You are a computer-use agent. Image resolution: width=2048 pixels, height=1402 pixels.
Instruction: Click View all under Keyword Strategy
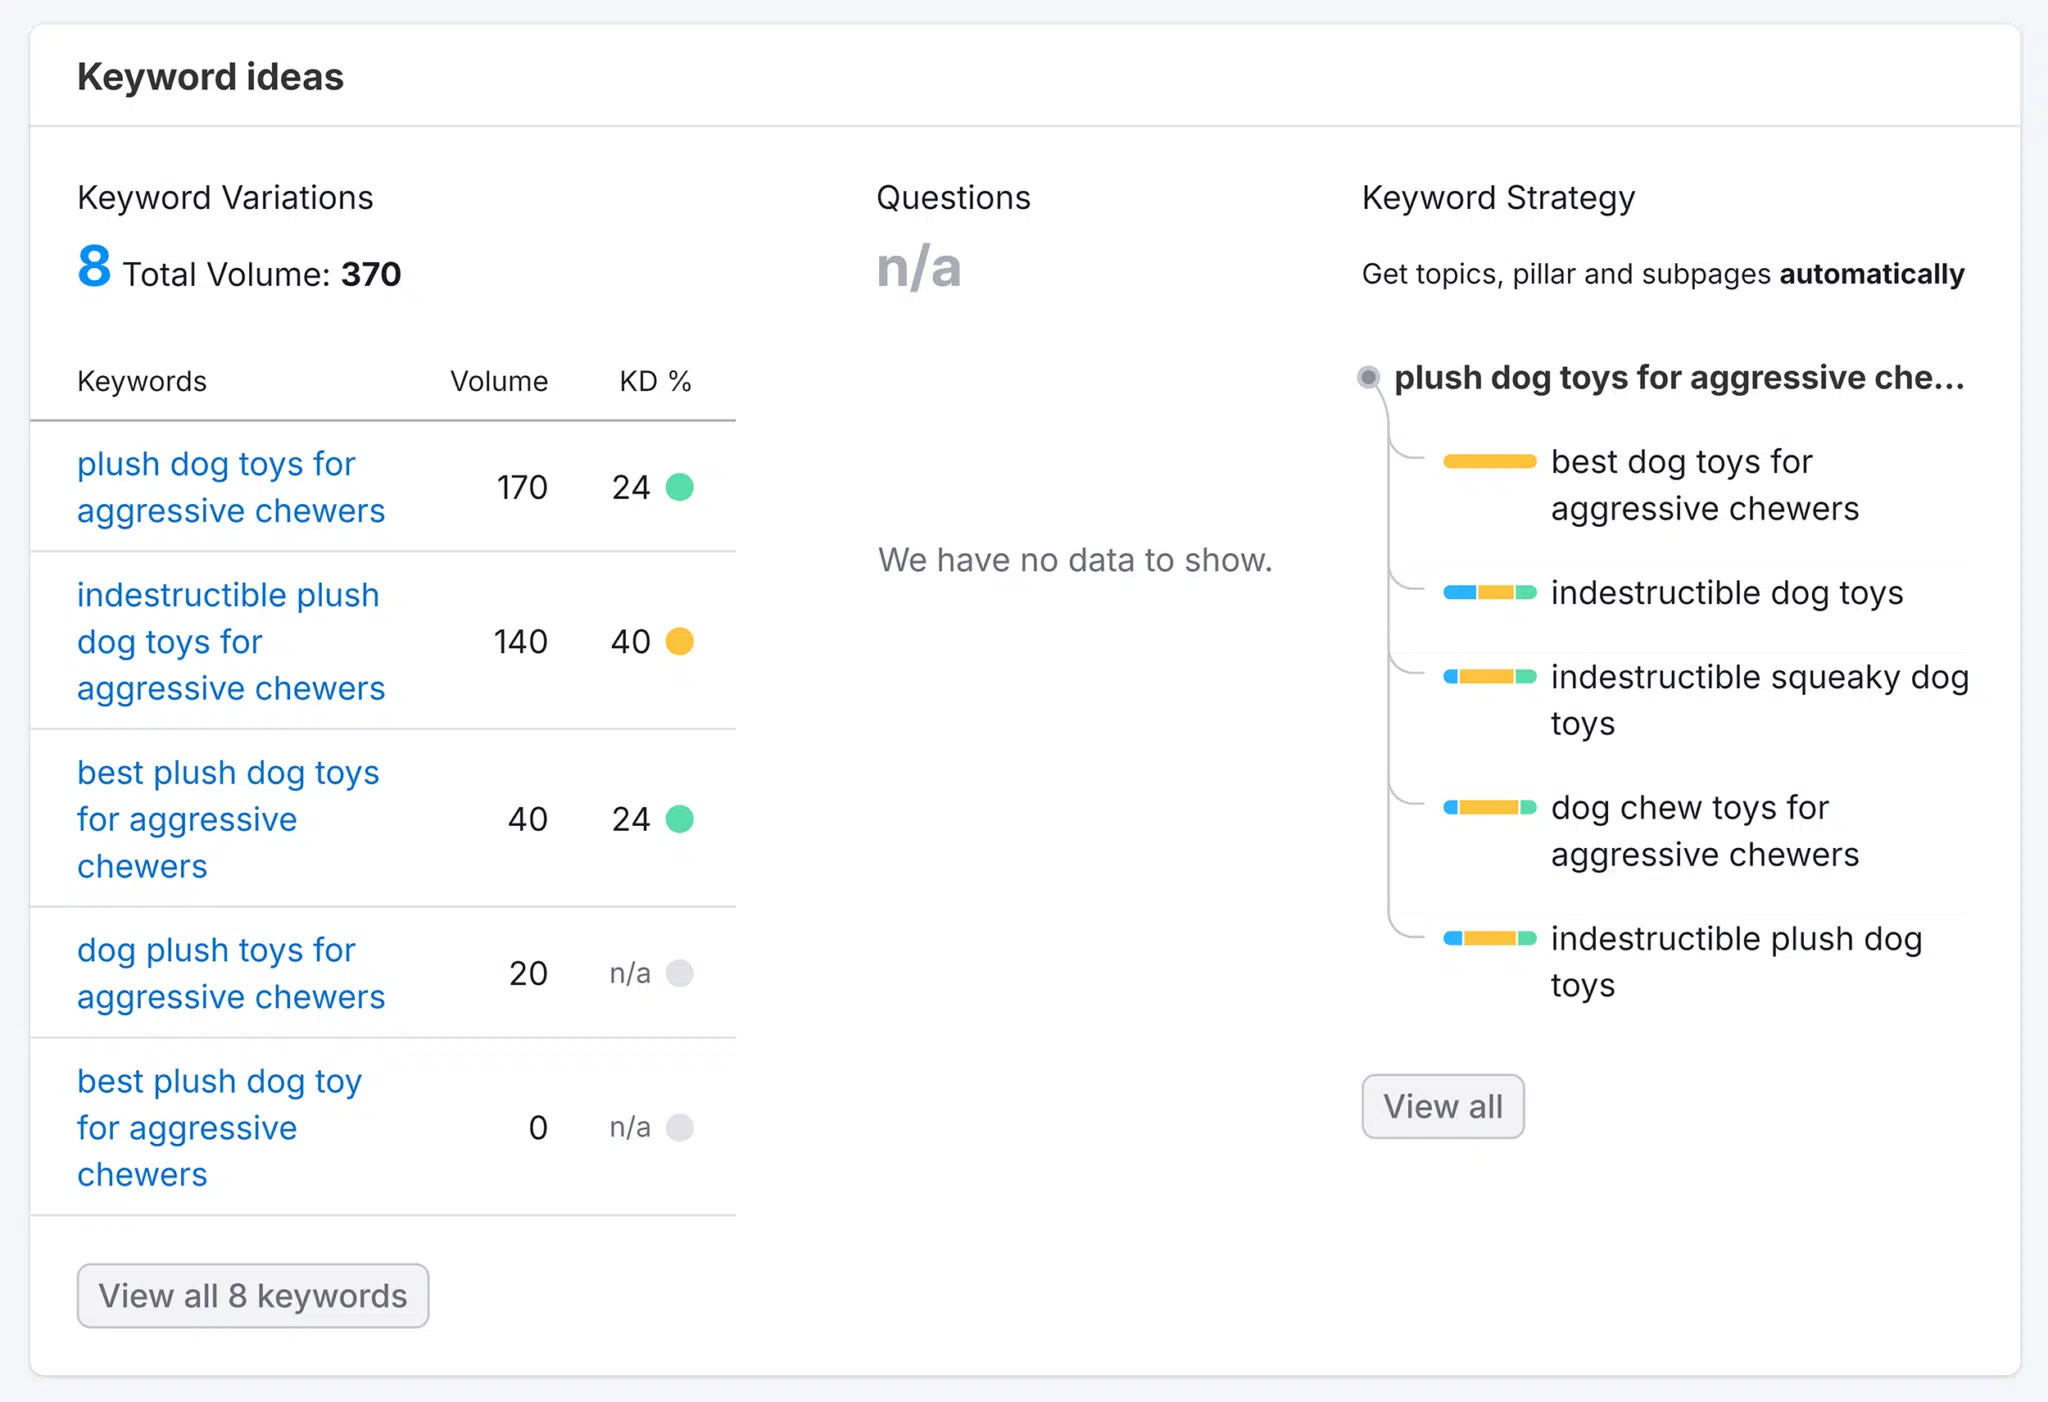[x=1442, y=1106]
